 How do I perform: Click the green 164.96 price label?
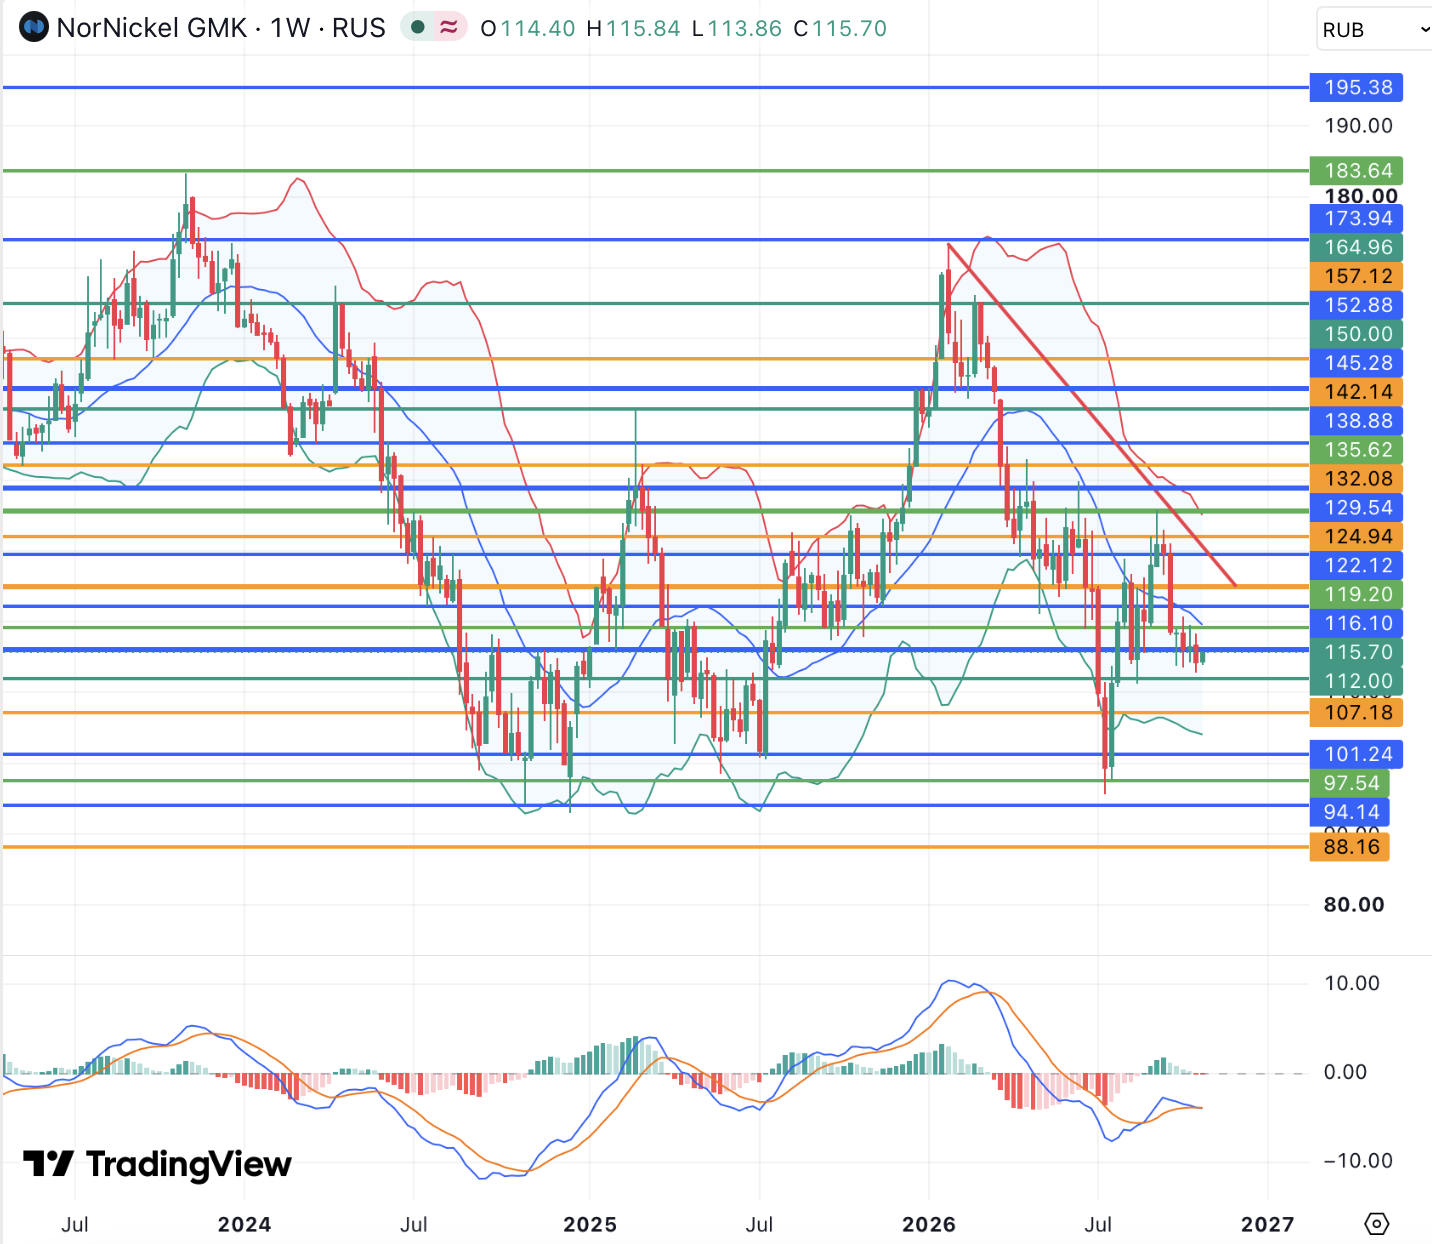click(x=1357, y=247)
